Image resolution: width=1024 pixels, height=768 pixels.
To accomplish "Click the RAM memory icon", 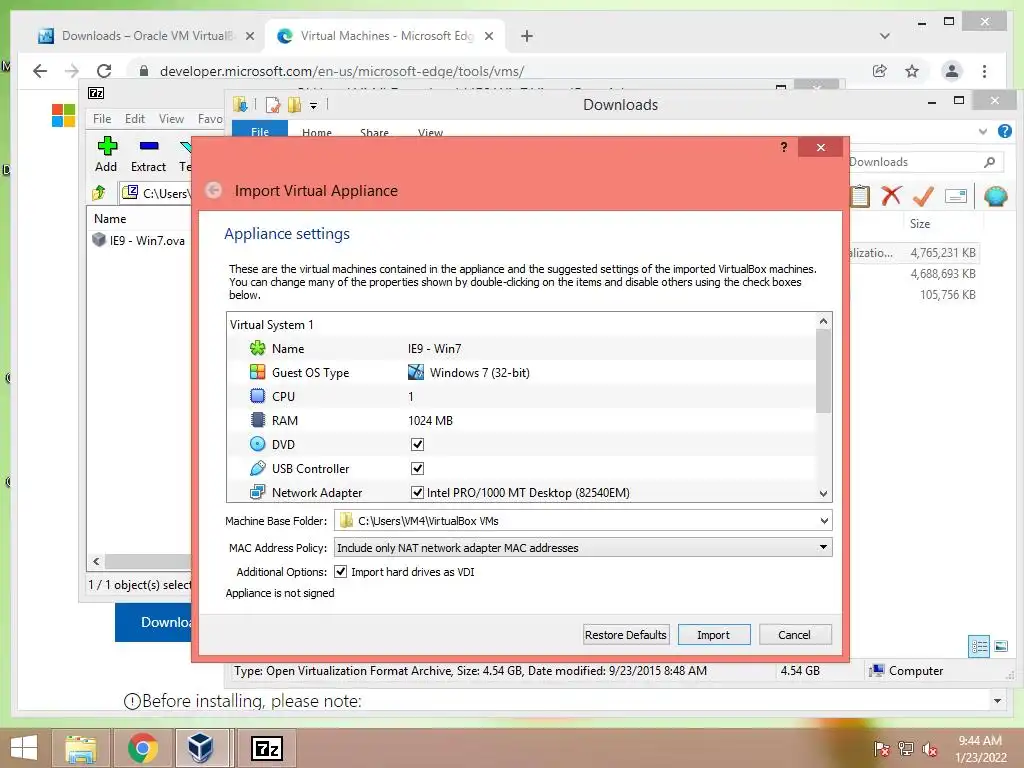I will coord(257,420).
